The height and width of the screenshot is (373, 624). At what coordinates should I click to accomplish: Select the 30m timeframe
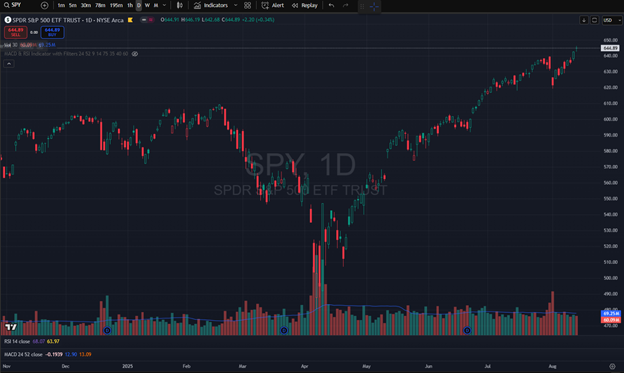[86, 5]
